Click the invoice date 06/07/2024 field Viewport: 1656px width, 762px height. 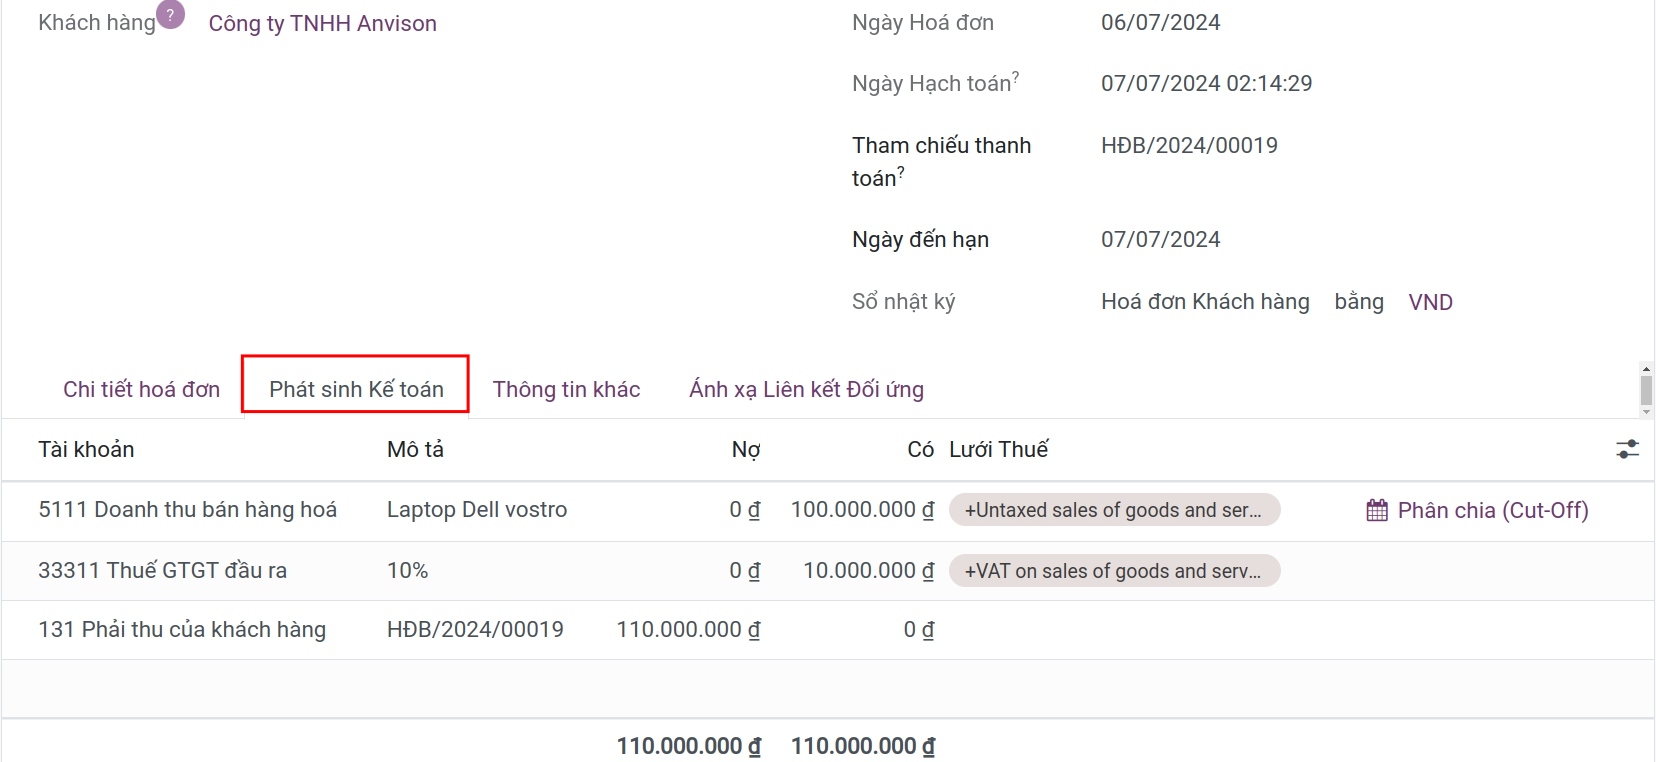pyautogui.click(x=1160, y=23)
